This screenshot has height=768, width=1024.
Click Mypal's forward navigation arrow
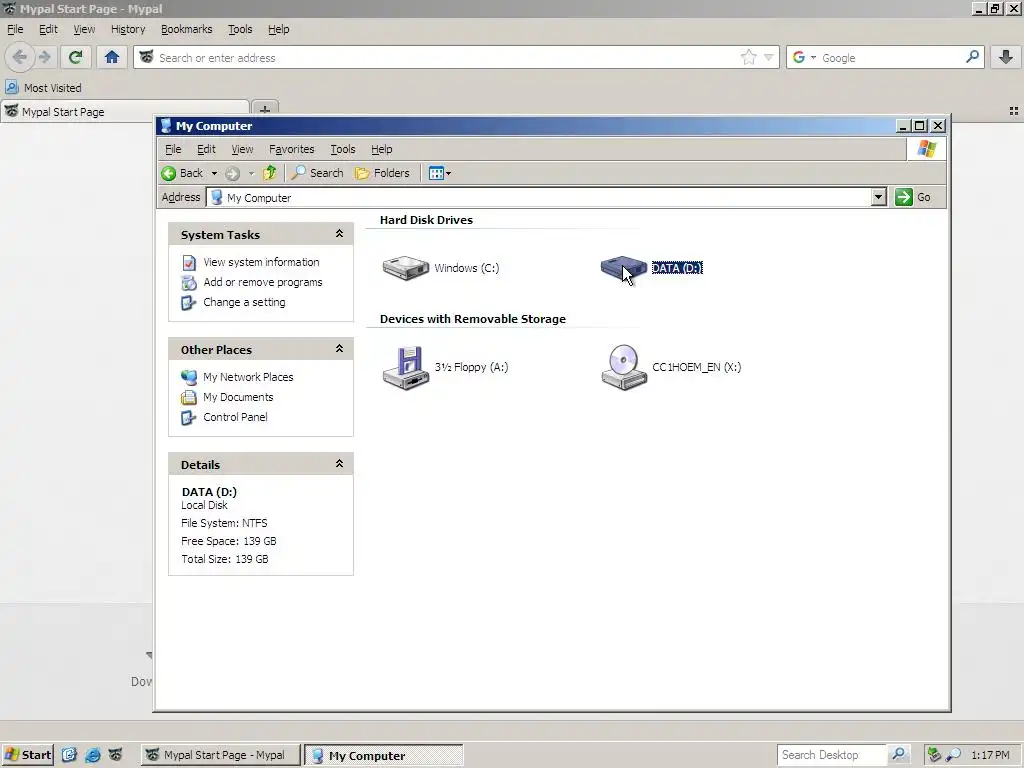coord(44,57)
